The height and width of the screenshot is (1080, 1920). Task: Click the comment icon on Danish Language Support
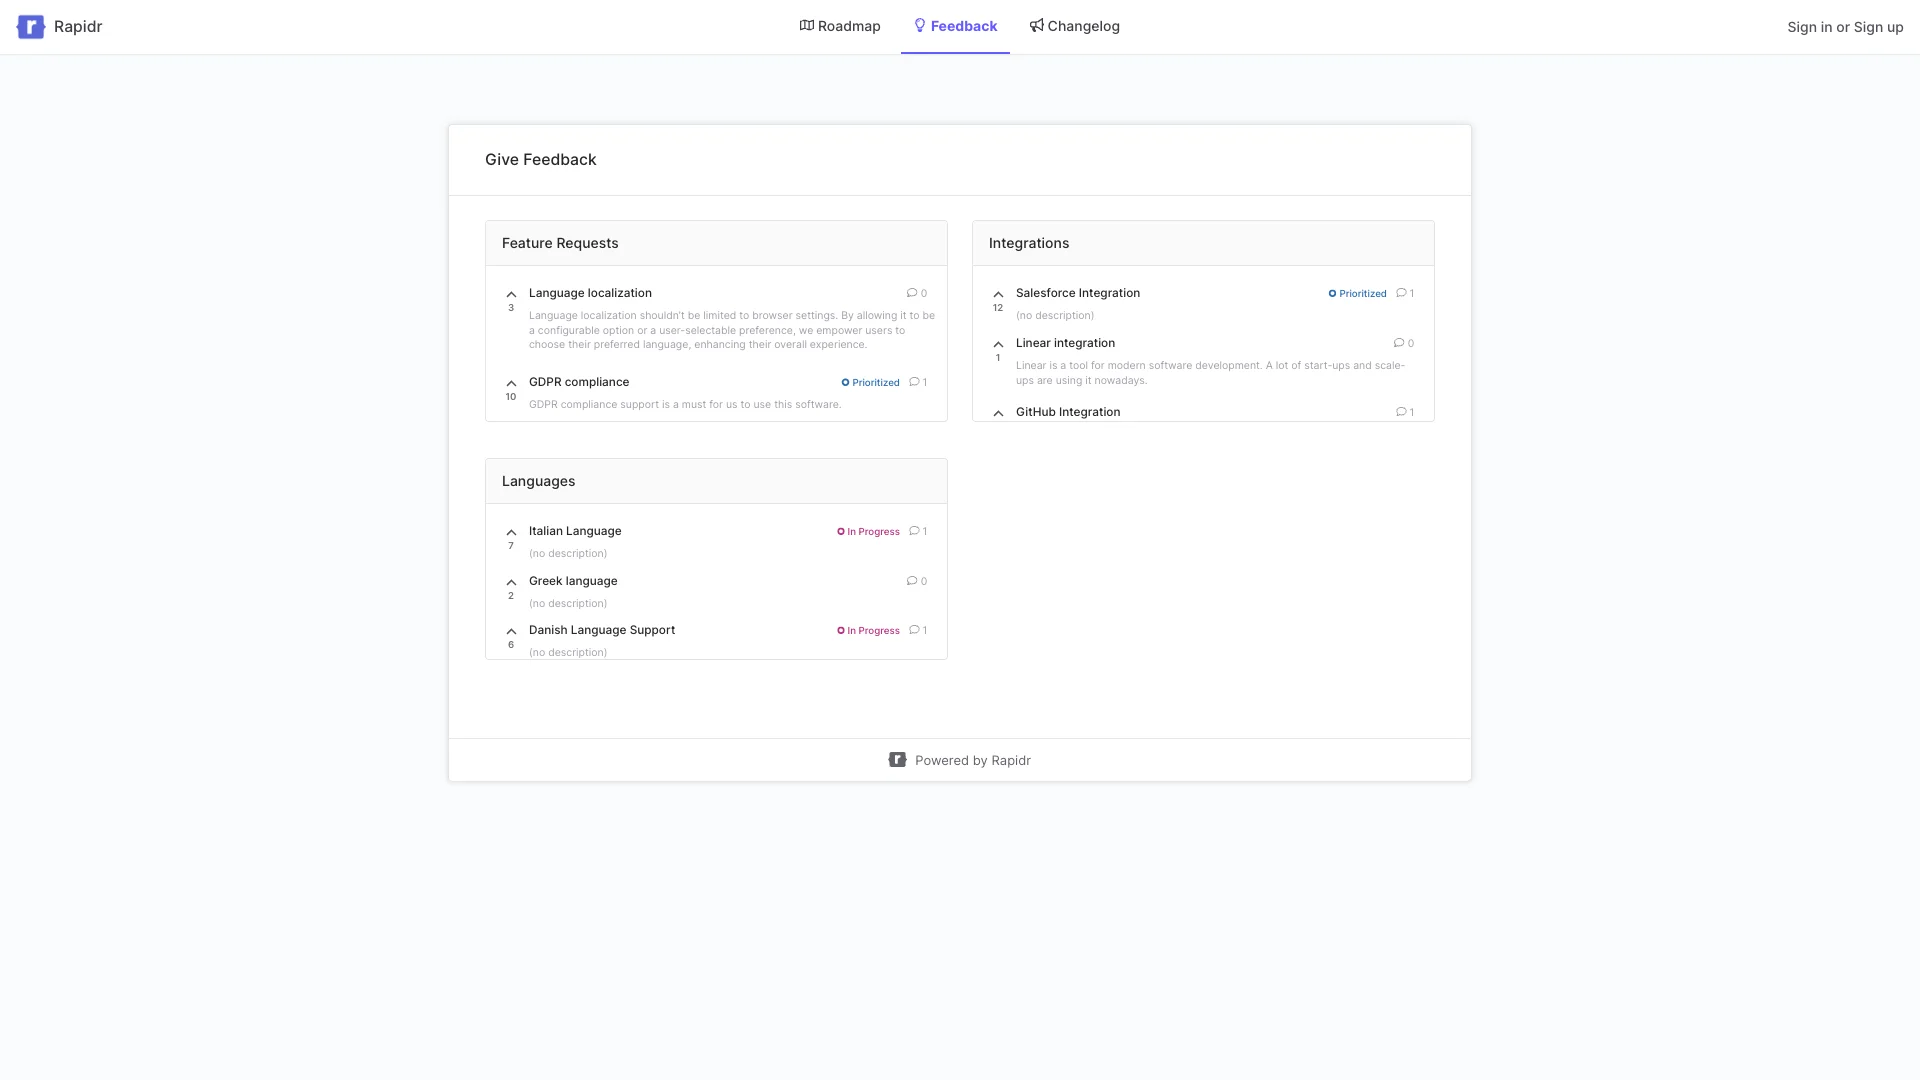click(x=913, y=630)
